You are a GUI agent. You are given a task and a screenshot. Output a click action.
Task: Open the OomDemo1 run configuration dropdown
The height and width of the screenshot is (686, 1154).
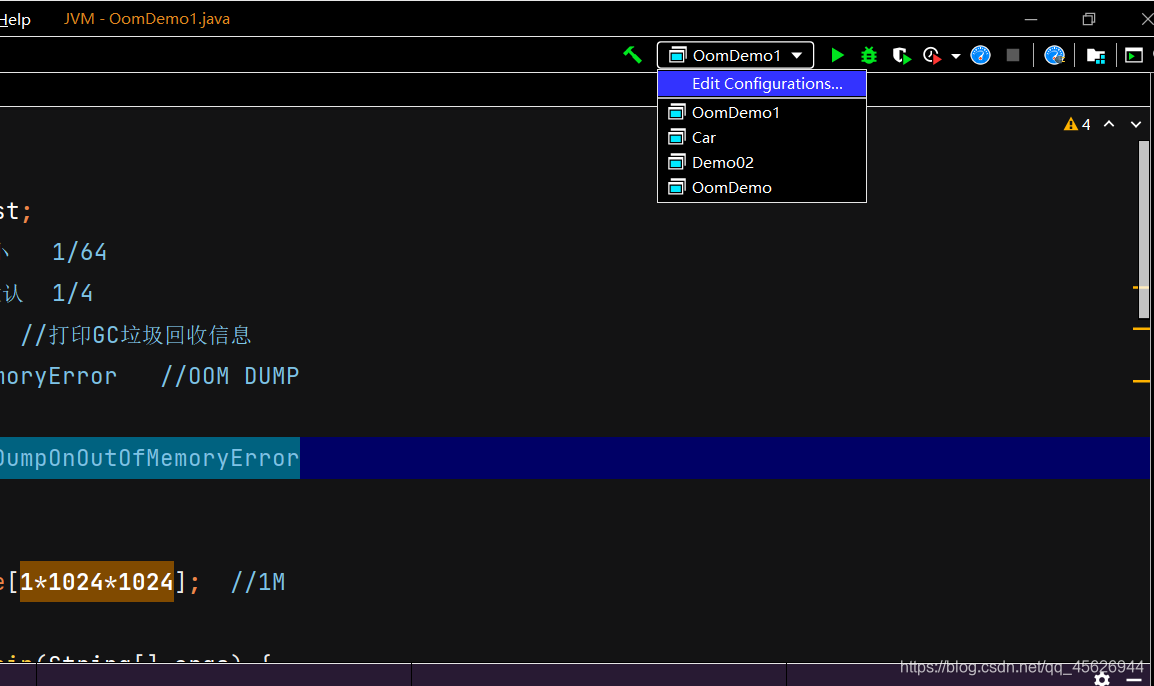click(735, 55)
